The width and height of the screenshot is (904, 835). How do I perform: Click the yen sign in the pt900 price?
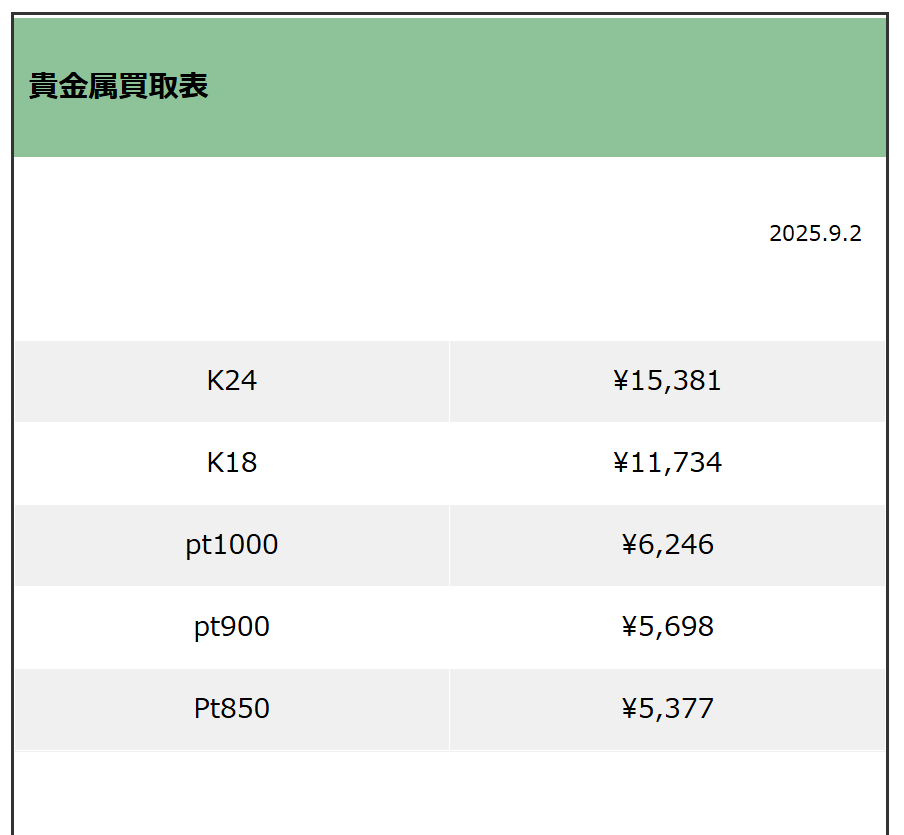[629, 627]
